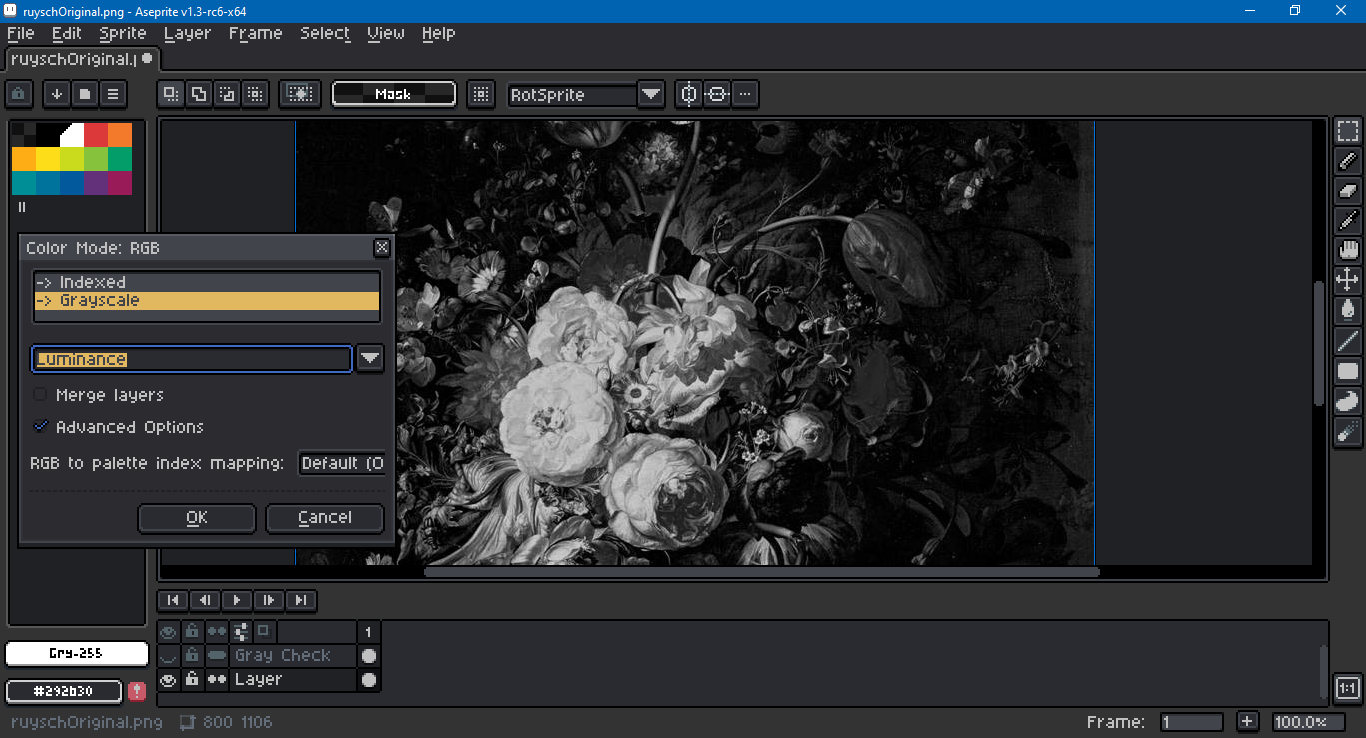Click the palette lock icon

[20, 94]
